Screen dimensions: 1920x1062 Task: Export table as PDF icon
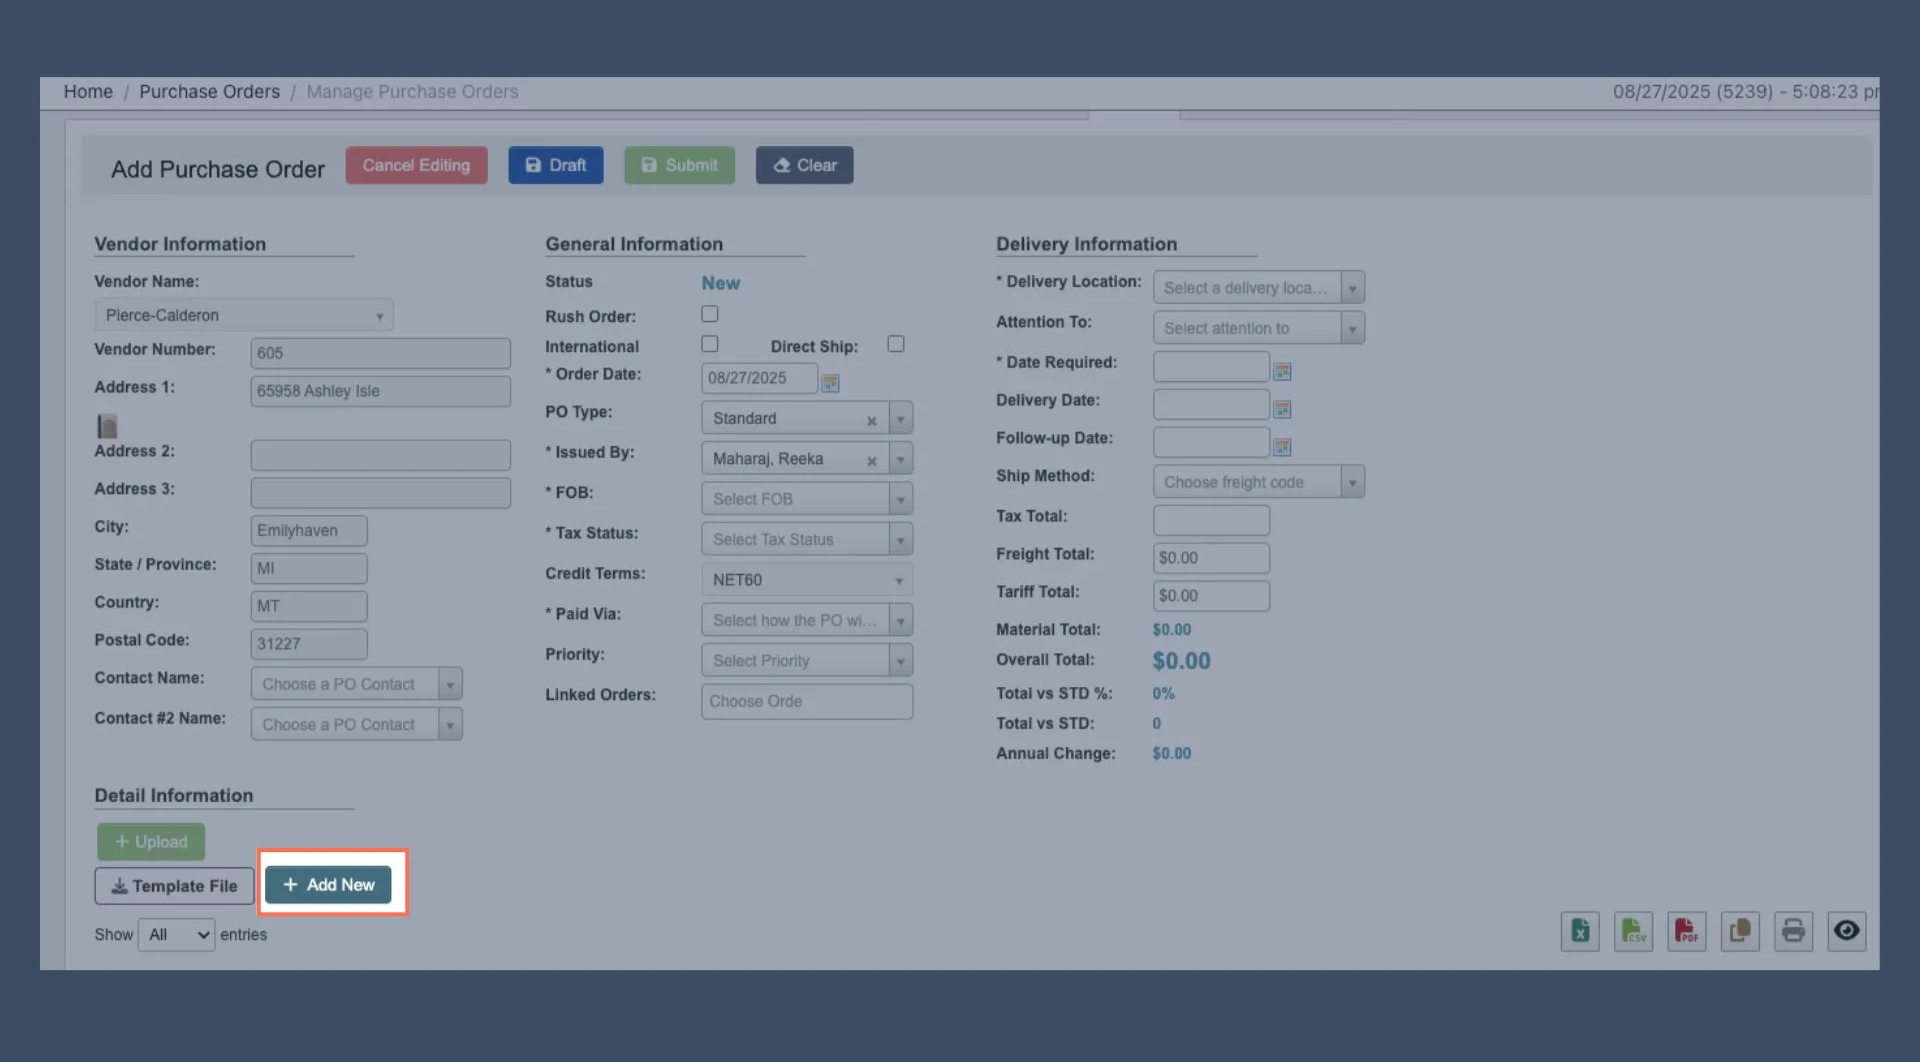point(1686,931)
